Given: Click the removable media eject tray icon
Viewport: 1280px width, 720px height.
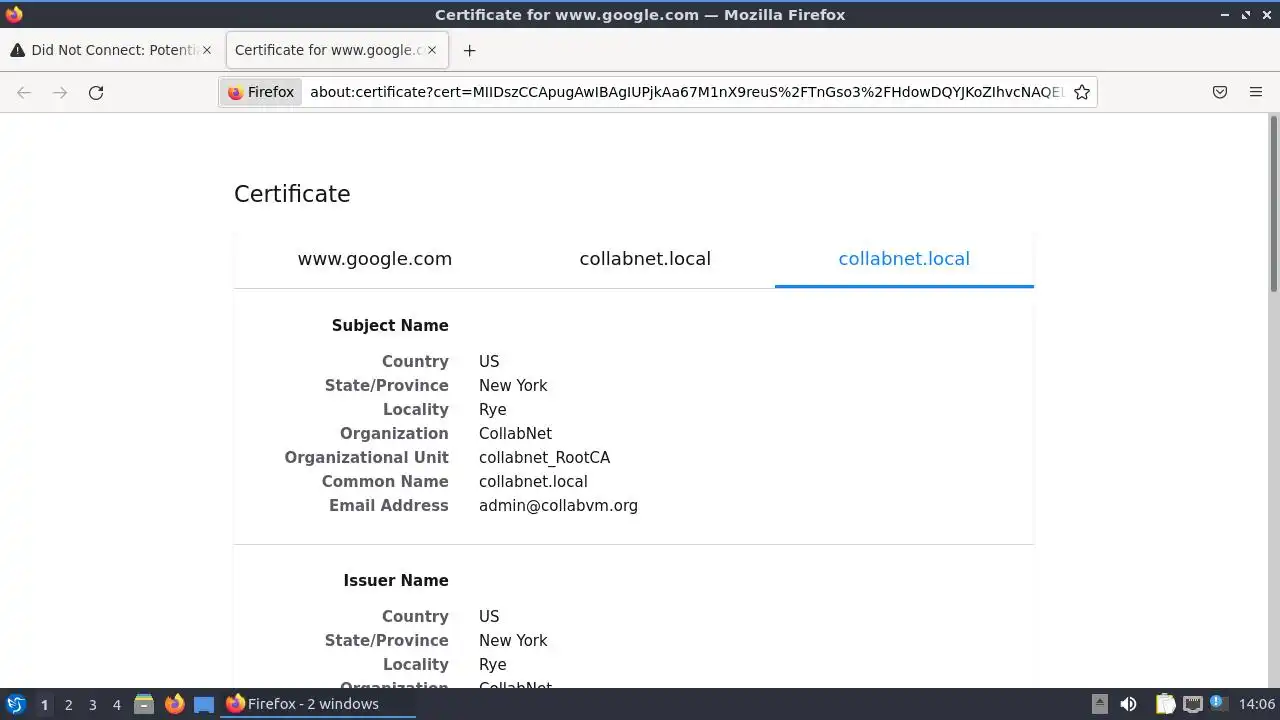Looking at the screenshot, I should pos(1099,704).
